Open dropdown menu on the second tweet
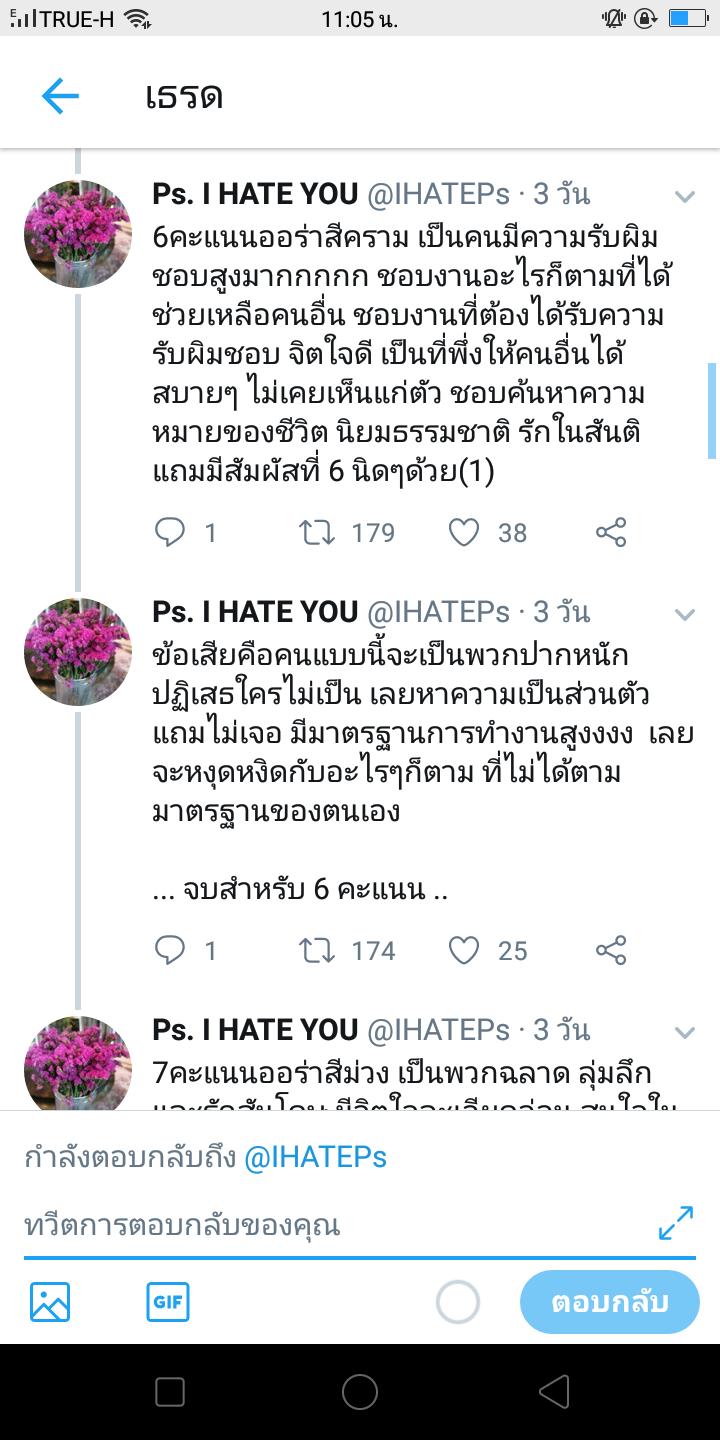This screenshot has width=720, height=1440. [x=684, y=614]
